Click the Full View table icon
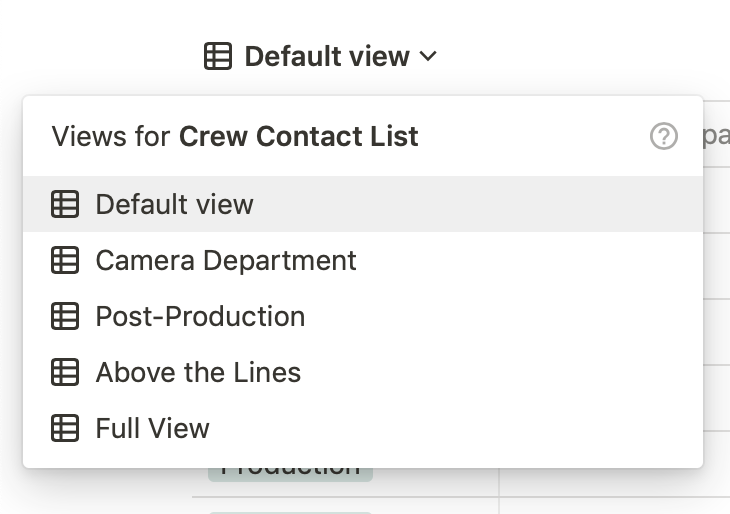The width and height of the screenshot is (730, 514). point(65,428)
